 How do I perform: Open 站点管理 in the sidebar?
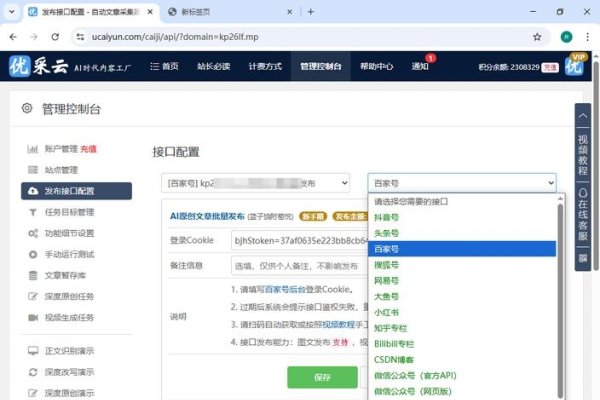tap(61, 170)
